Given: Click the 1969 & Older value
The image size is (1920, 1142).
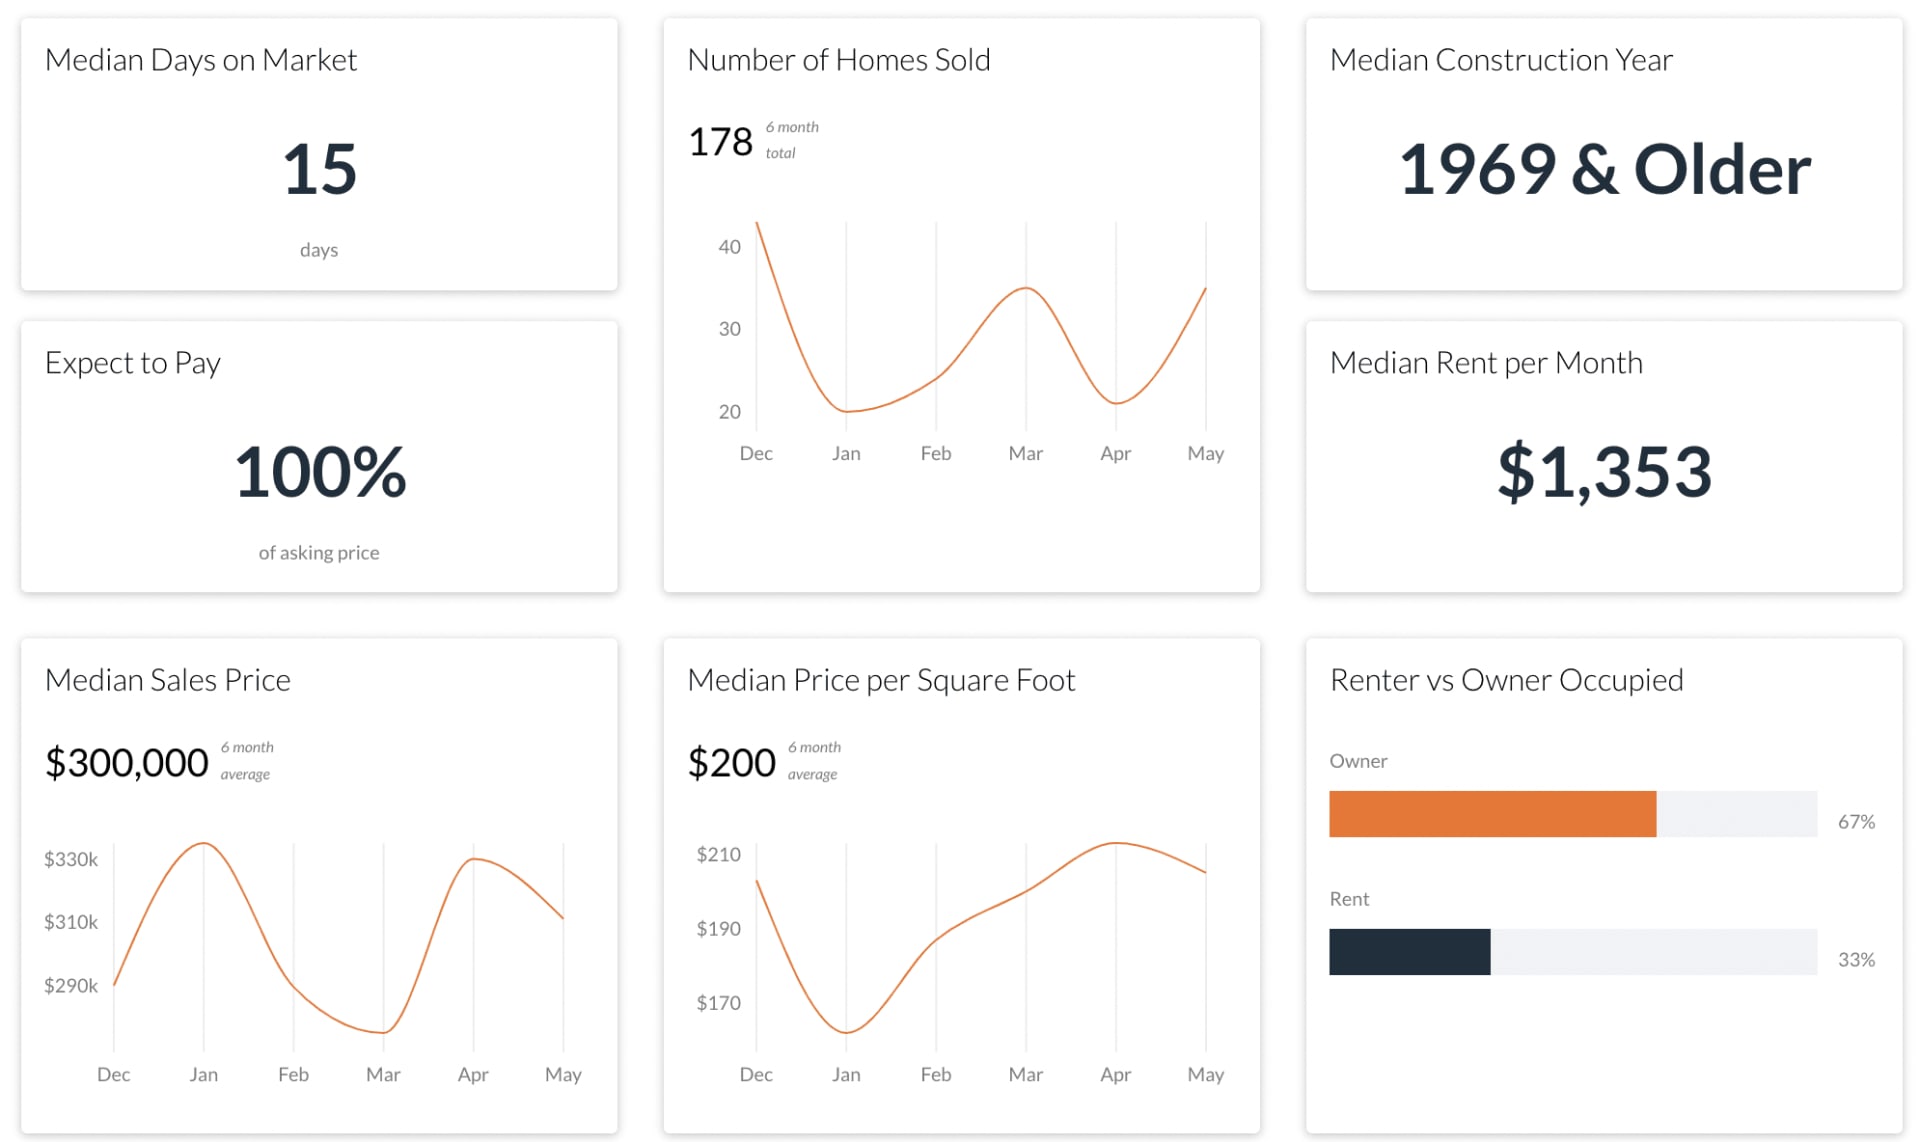Looking at the screenshot, I should point(1603,169).
